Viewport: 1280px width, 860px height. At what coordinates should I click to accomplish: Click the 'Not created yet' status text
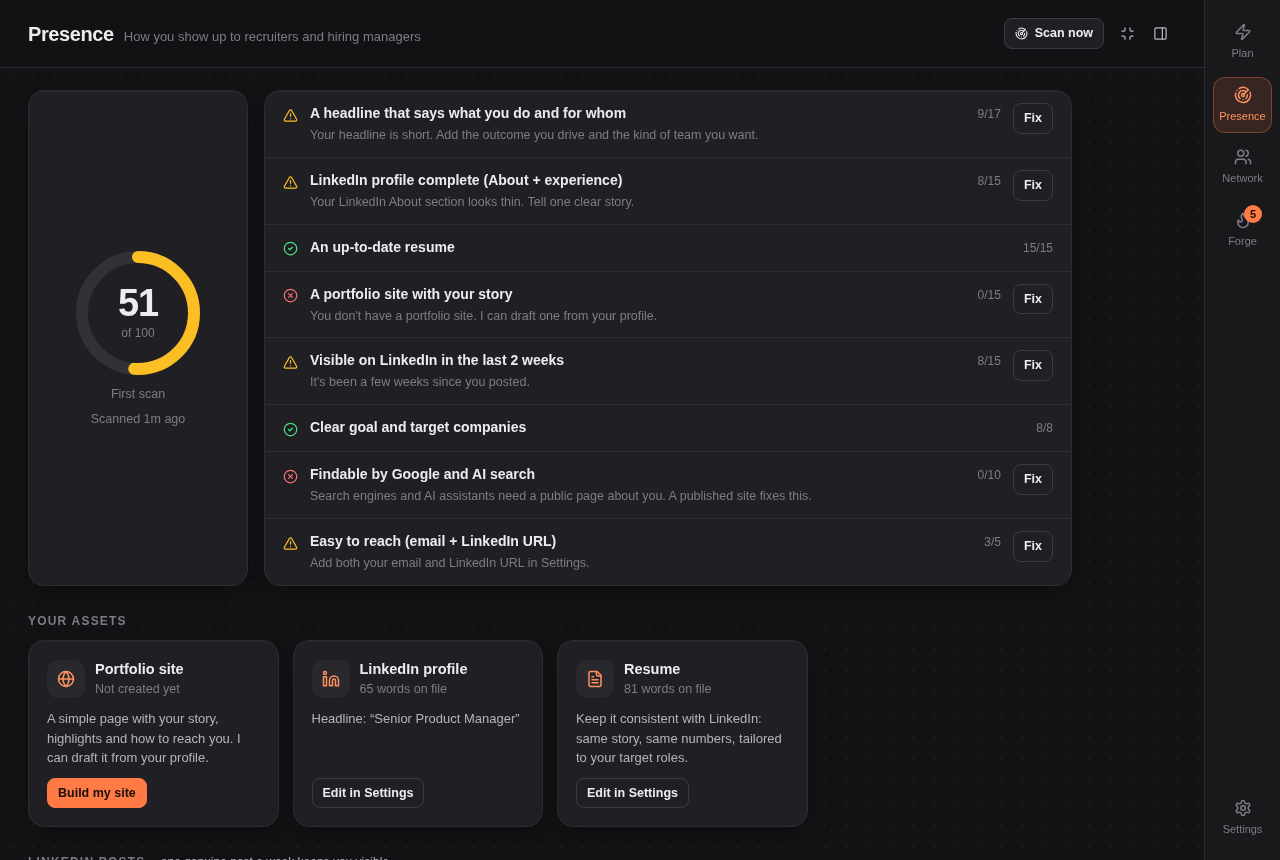point(137,689)
